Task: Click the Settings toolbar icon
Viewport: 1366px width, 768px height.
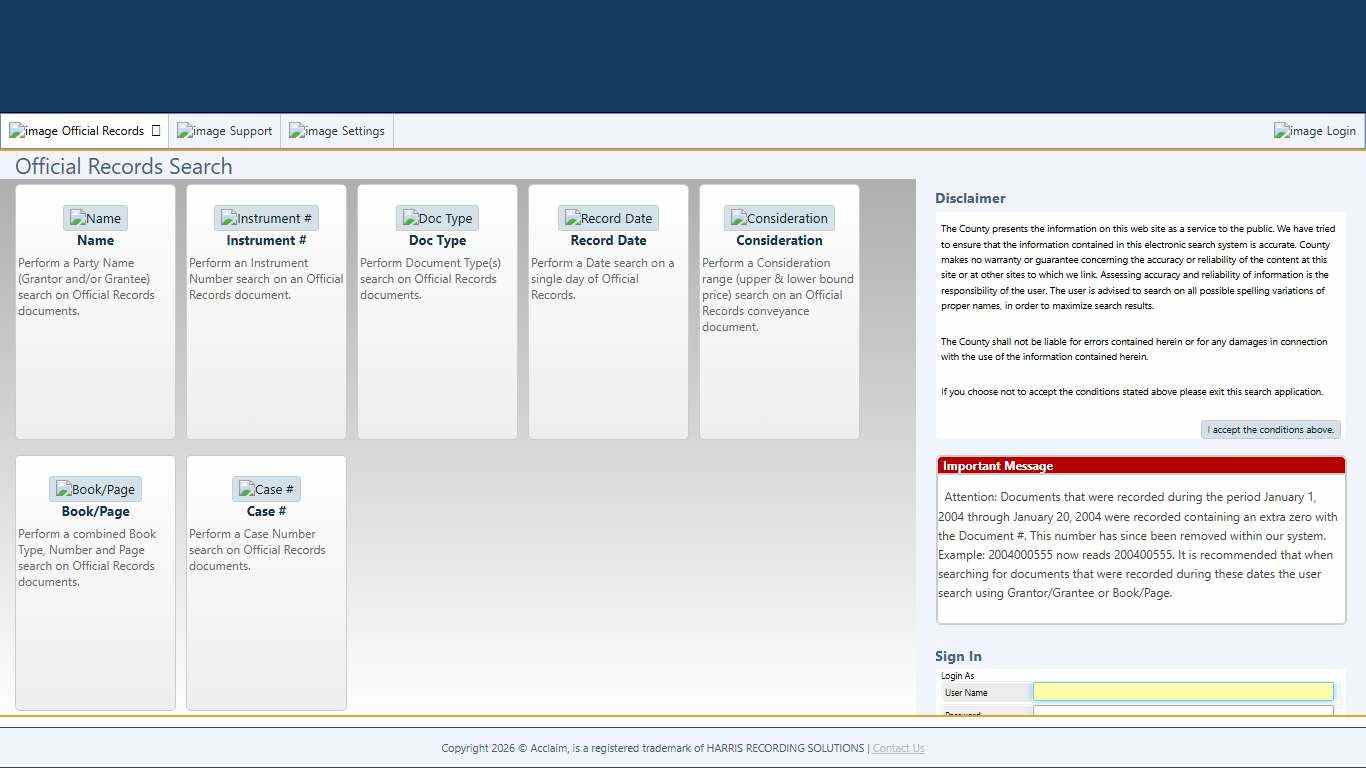Action: (336, 130)
